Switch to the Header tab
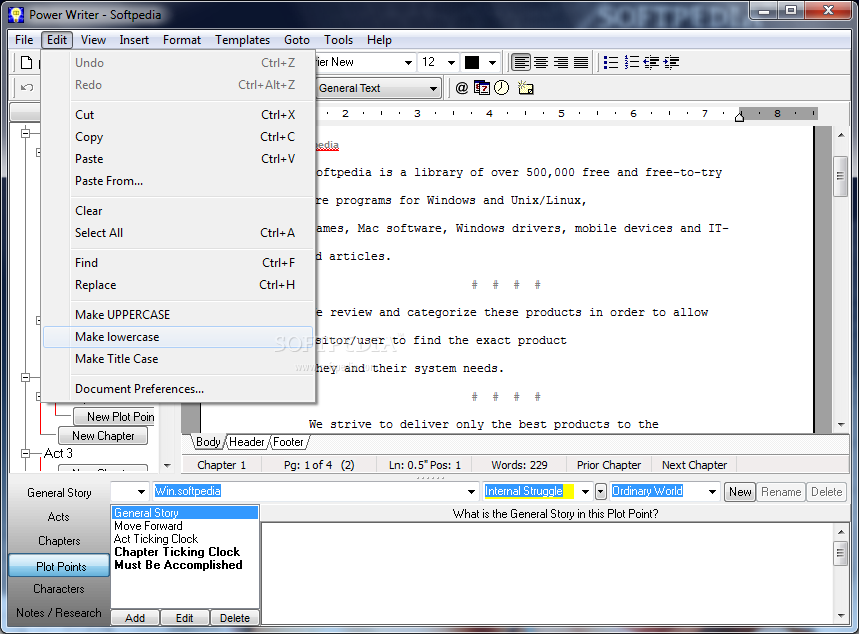859x634 pixels. point(247,442)
